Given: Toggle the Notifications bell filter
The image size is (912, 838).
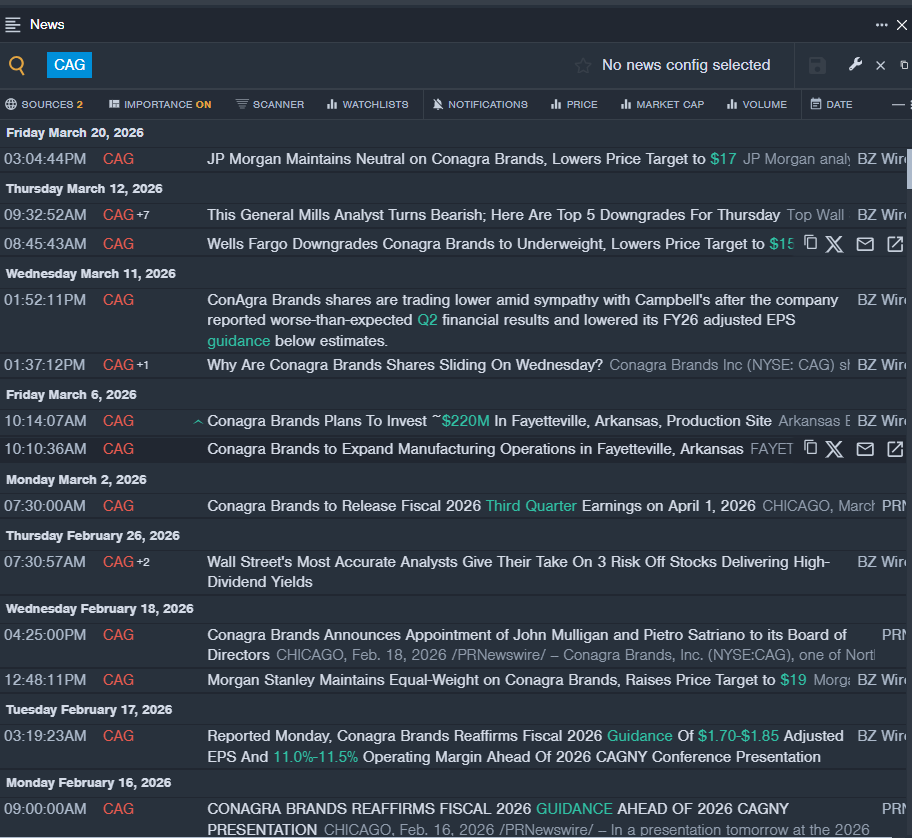Looking at the screenshot, I should pyautogui.click(x=480, y=104).
